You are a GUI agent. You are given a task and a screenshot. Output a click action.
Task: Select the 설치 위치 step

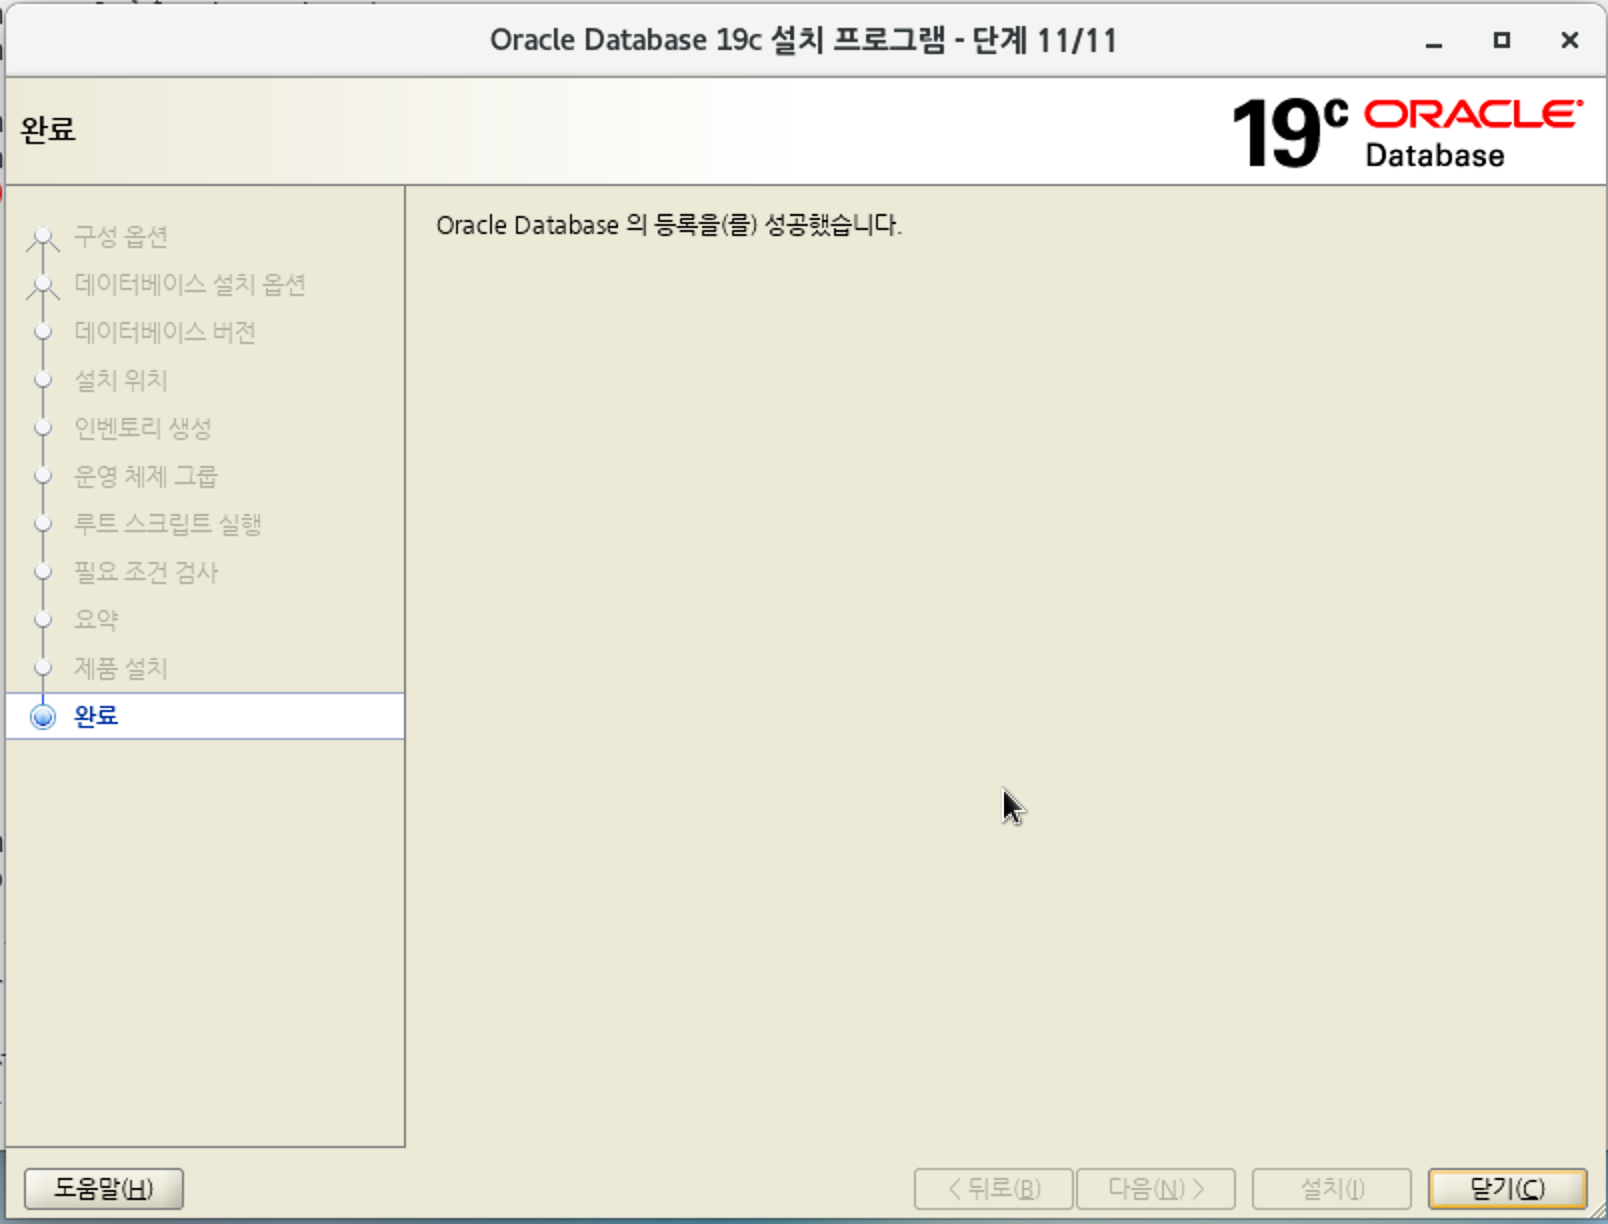121,380
